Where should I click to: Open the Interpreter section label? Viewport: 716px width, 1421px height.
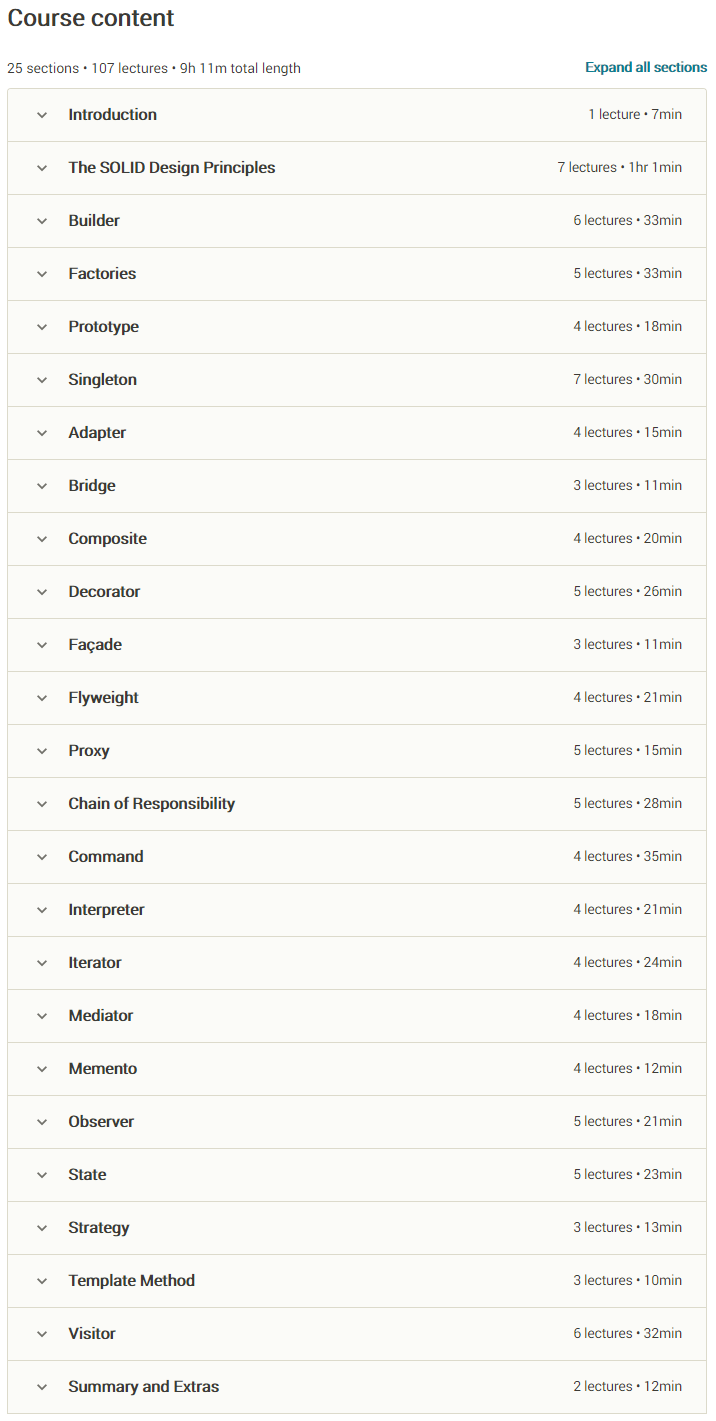coord(106,910)
